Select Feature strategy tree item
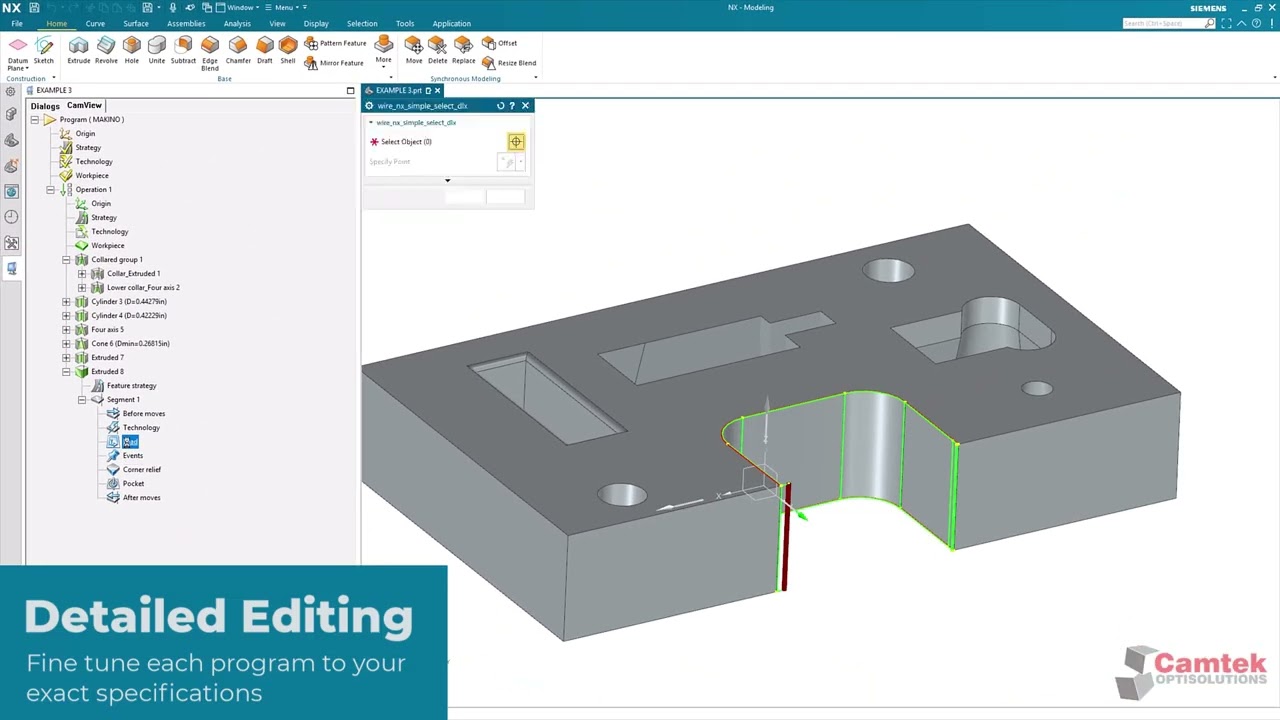The height and width of the screenshot is (720, 1280). pyautogui.click(x=131, y=386)
